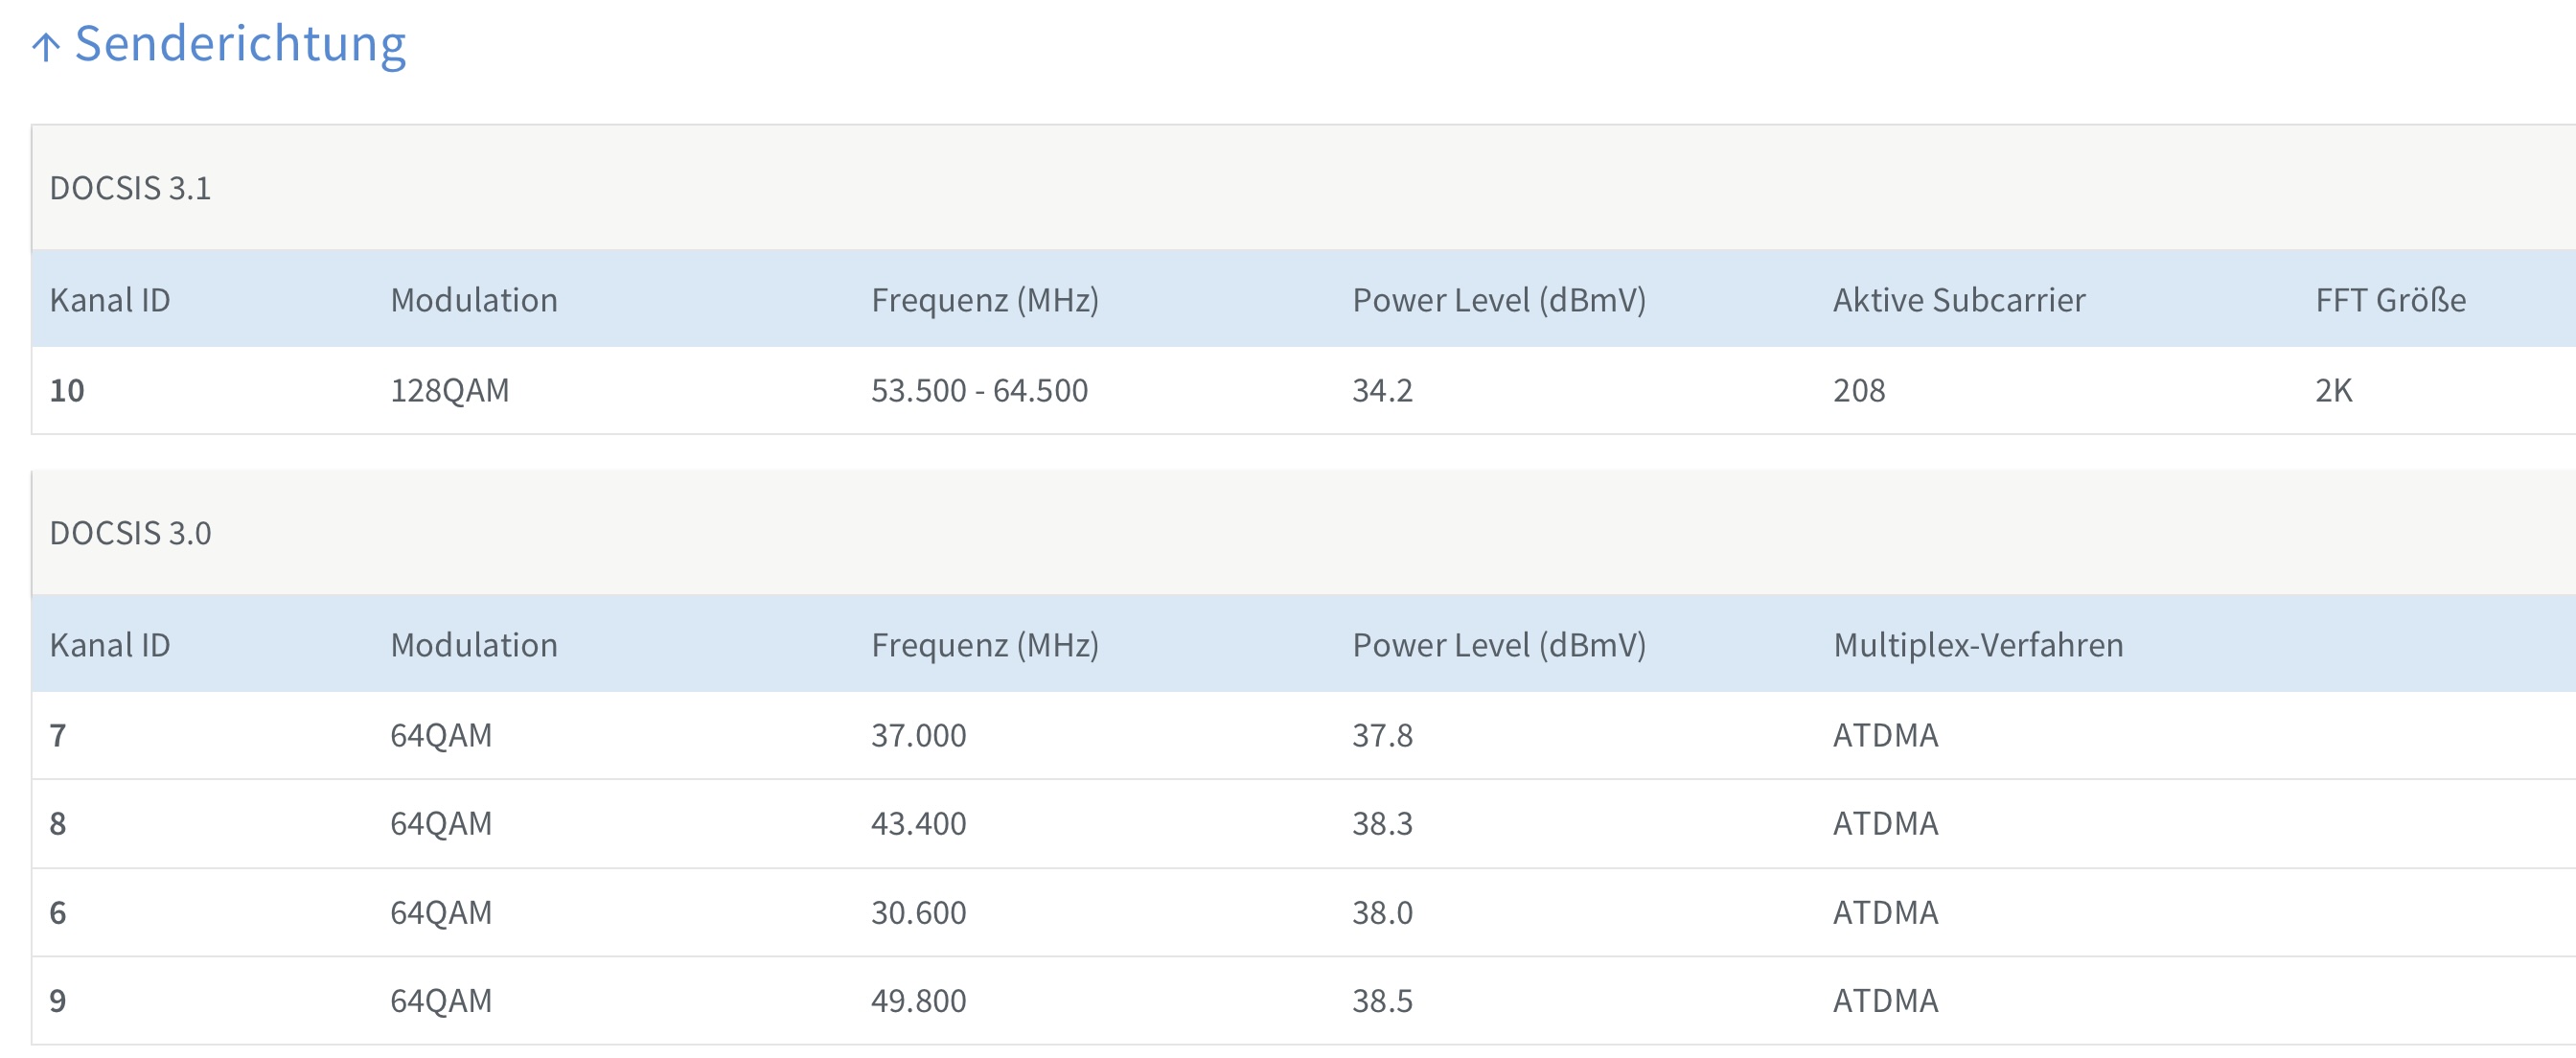Click power level 34.2 in DOCSIS 3.1
Viewport: 2576px width, 1058px height.
(1382, 390)
